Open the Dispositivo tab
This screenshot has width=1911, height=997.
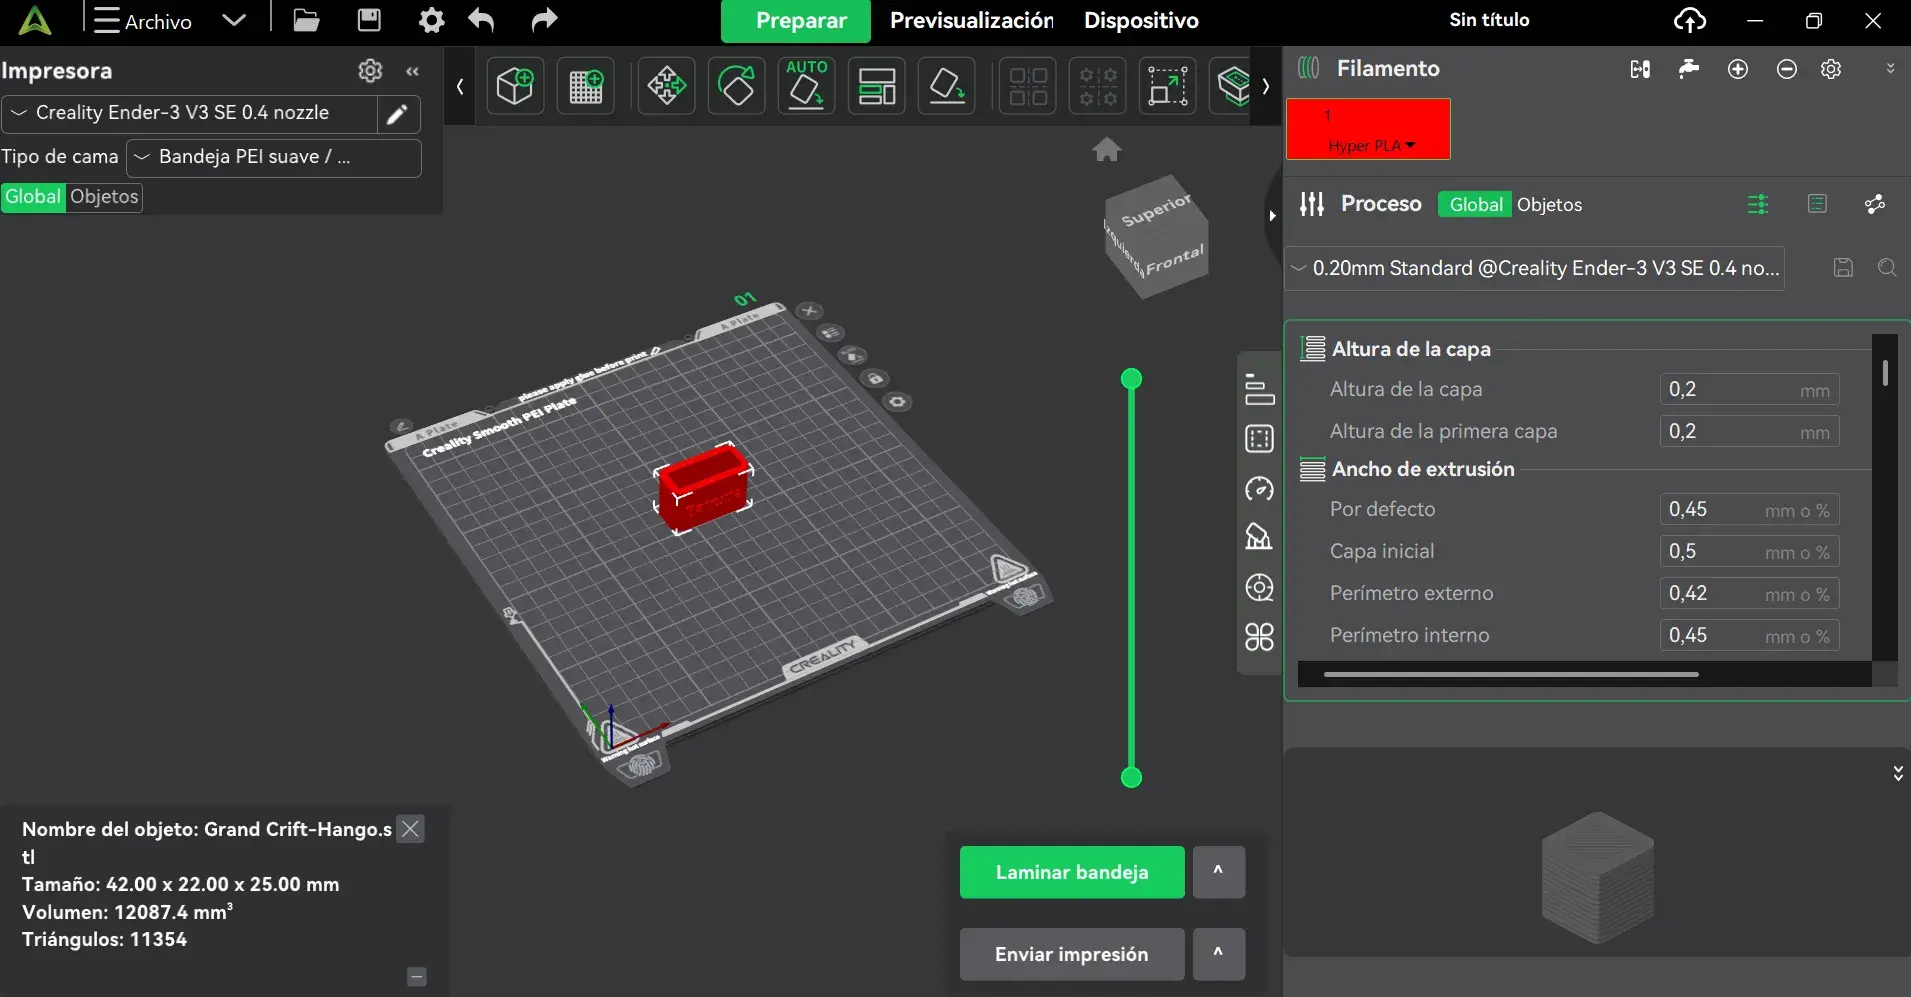[1141, 21]
